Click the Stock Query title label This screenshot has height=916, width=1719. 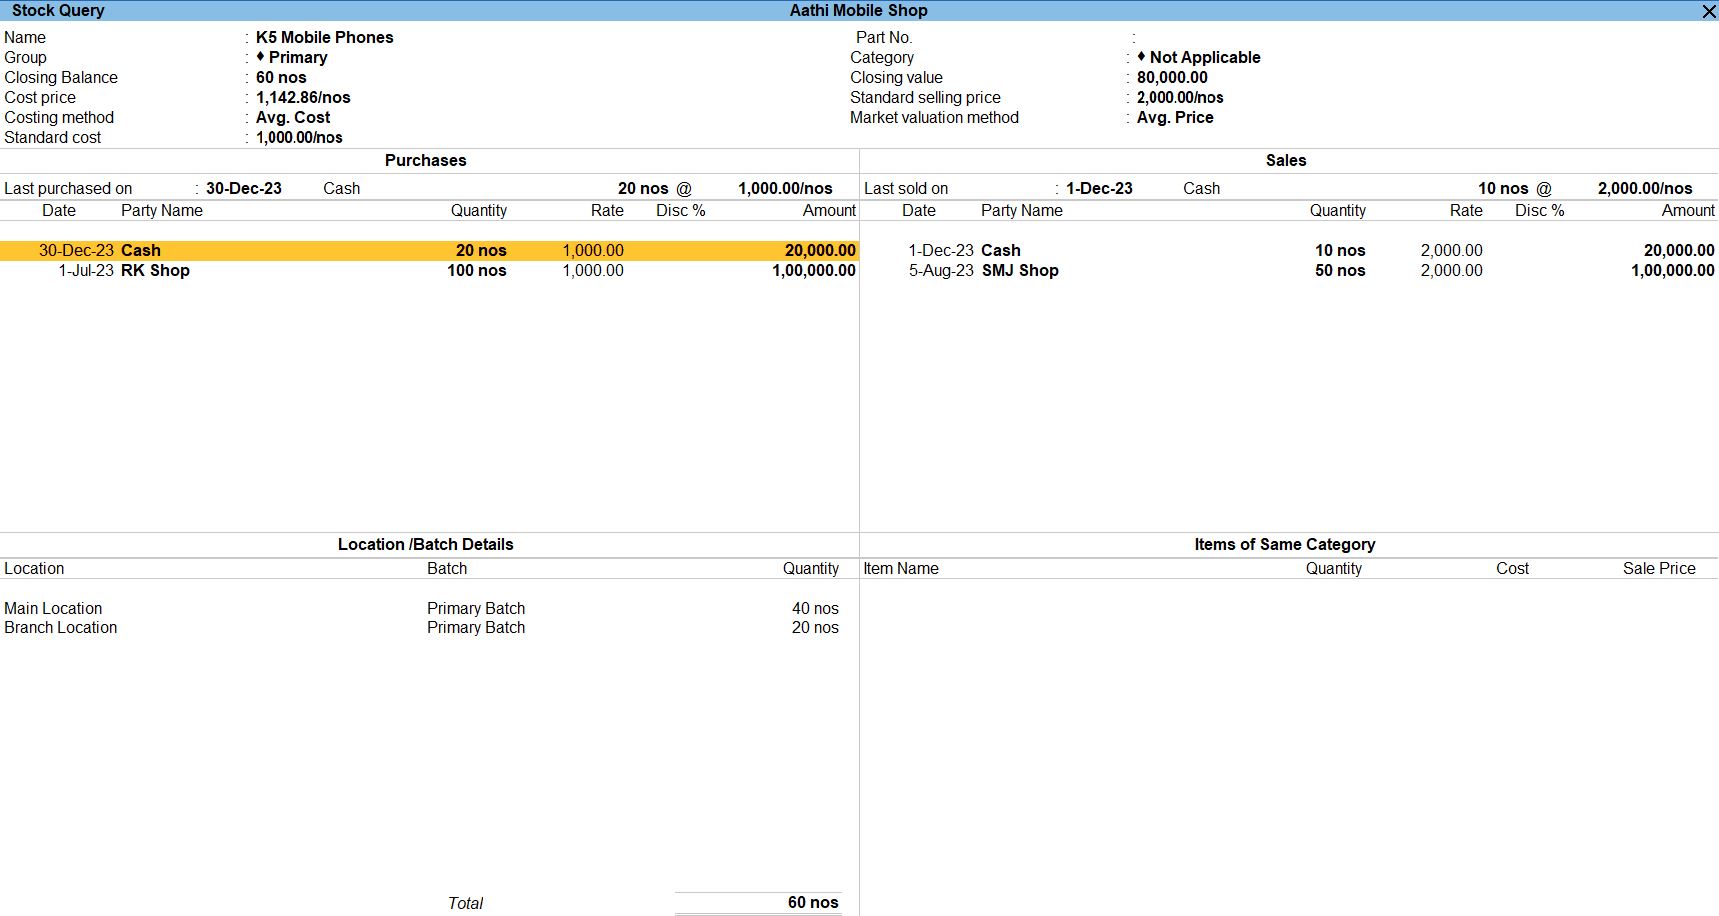tap(58, 10)
